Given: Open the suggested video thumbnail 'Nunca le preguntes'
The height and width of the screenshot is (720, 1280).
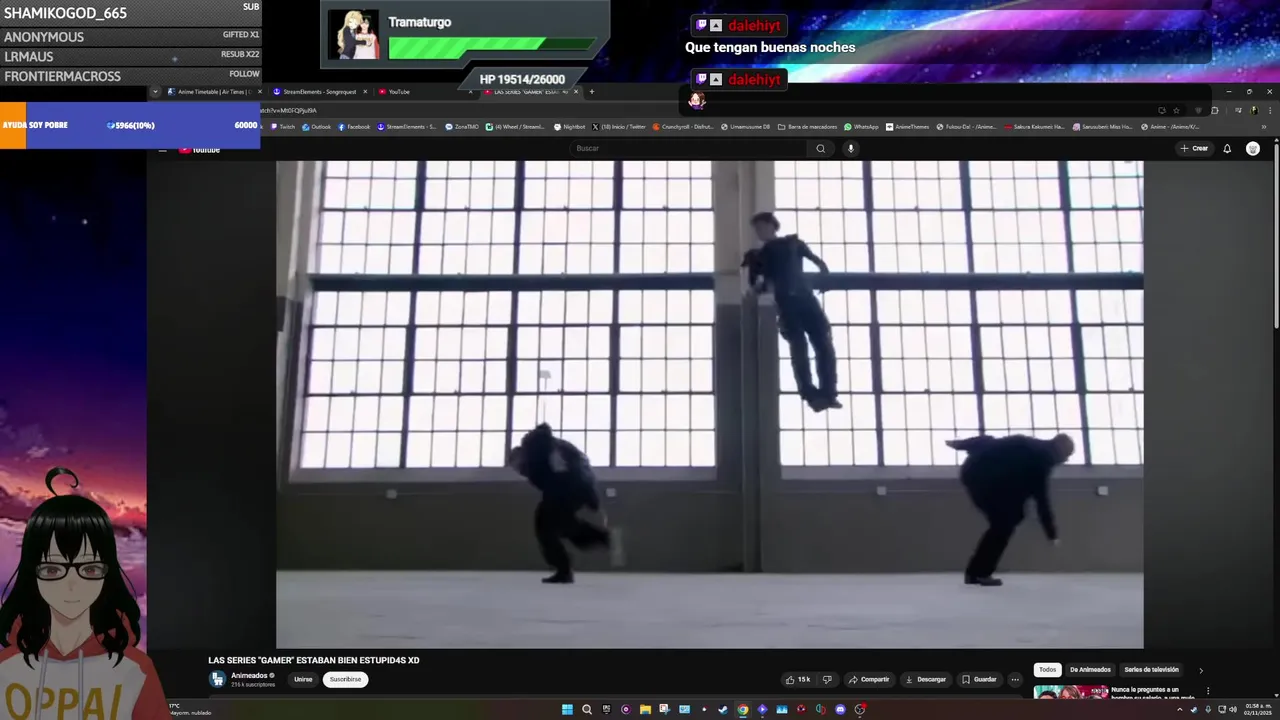Looking at the screenshot, I should click(1070, 692).
